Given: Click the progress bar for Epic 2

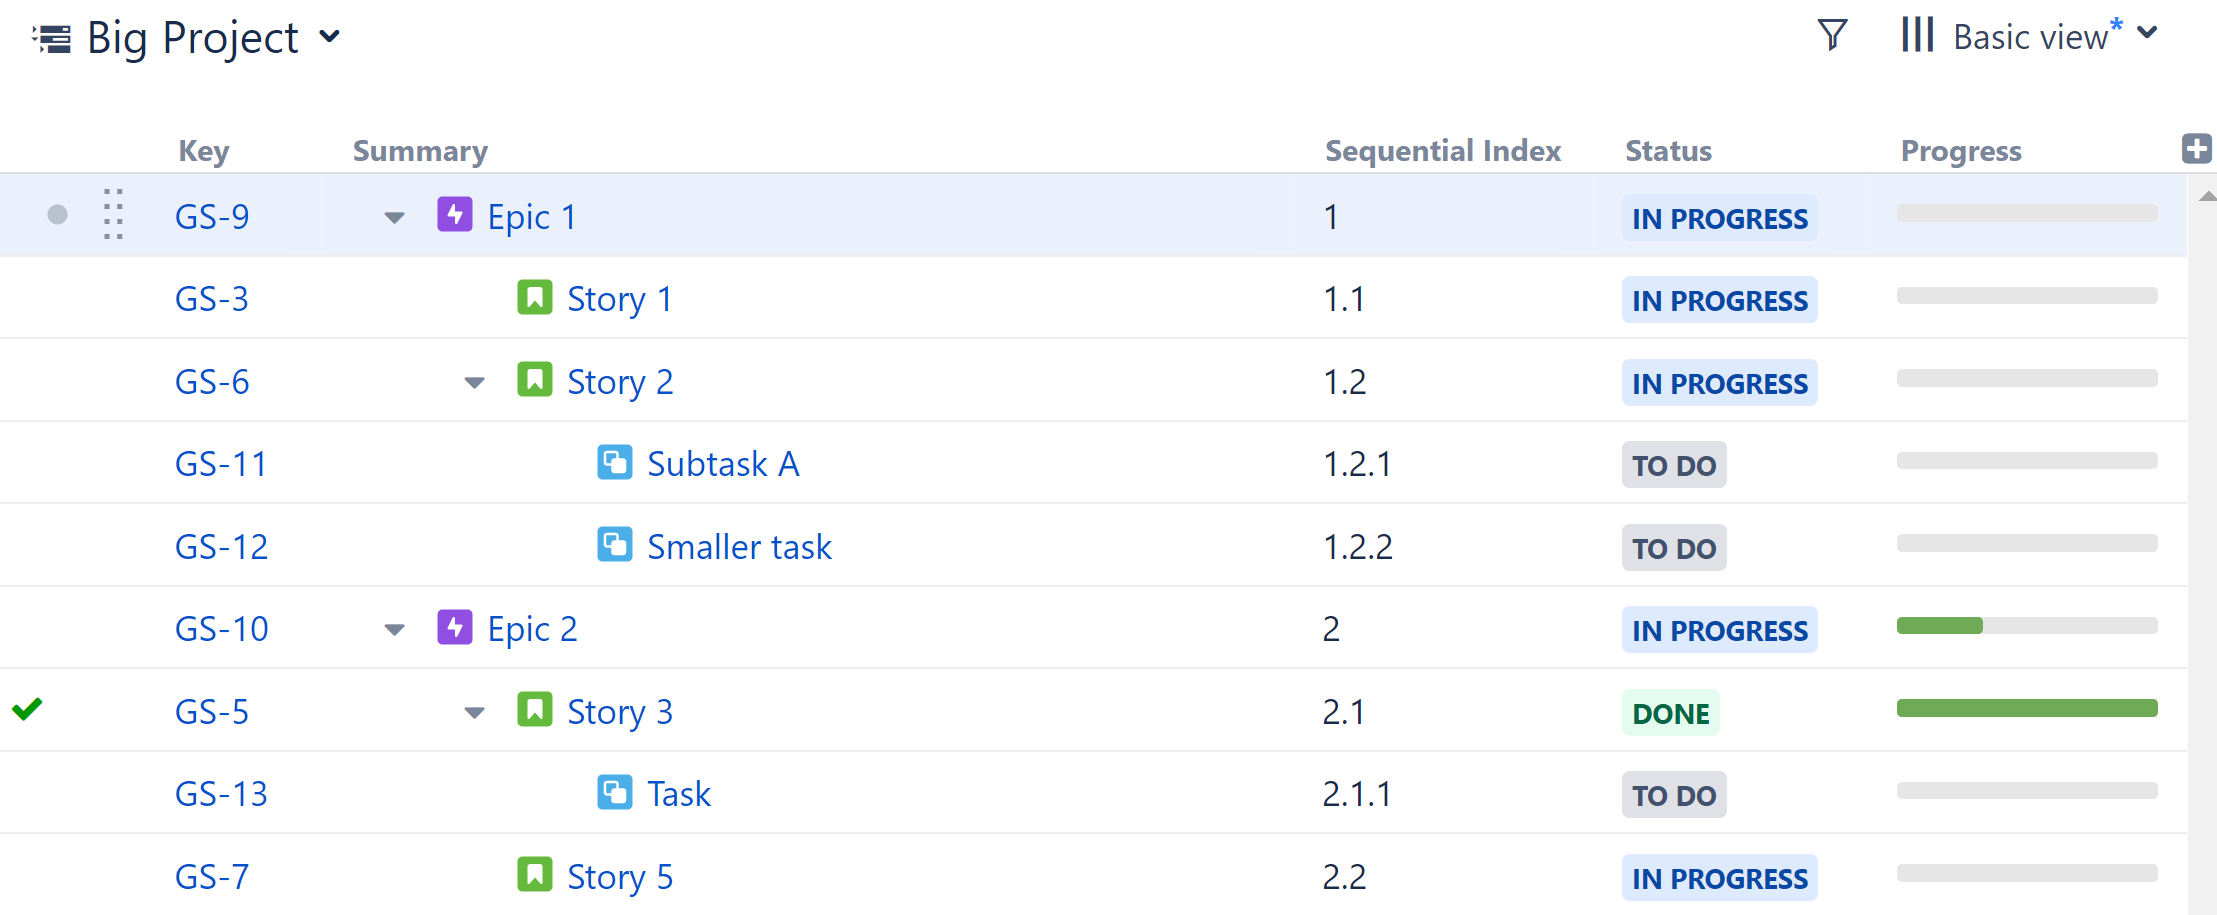Looking at the screenshot, I should click(x=2026, y=626).
